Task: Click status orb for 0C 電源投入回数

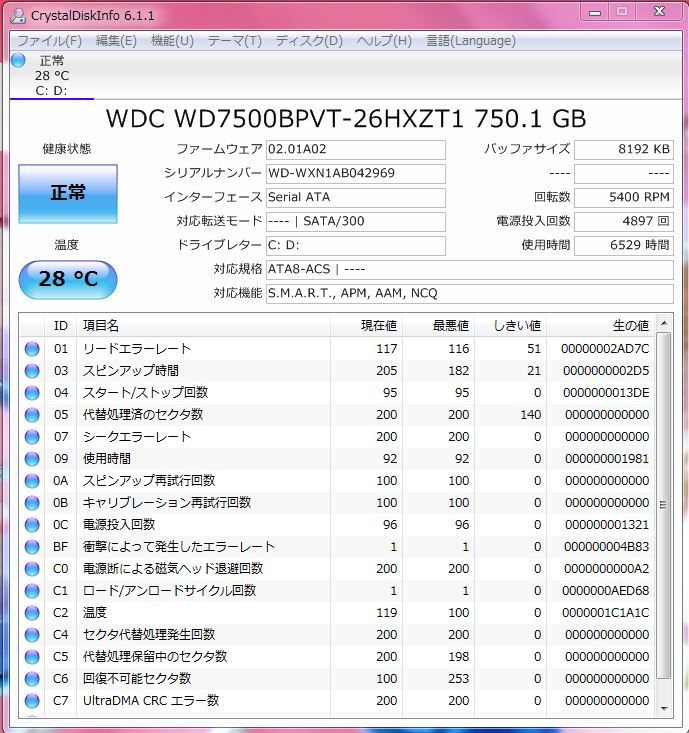Action: tap(32, 525)
